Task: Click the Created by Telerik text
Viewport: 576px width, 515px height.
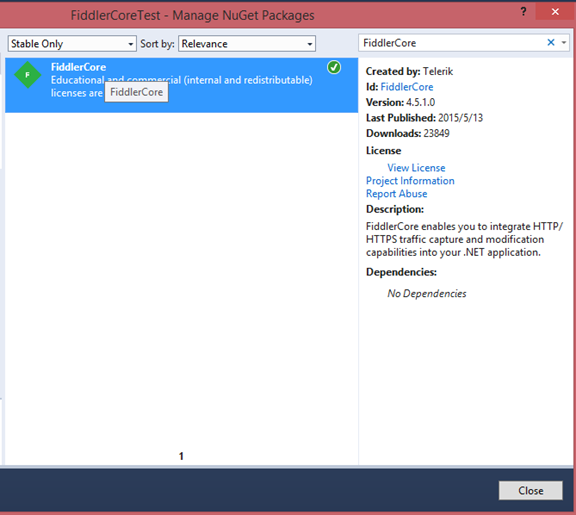Action: (x=409, y=71)
